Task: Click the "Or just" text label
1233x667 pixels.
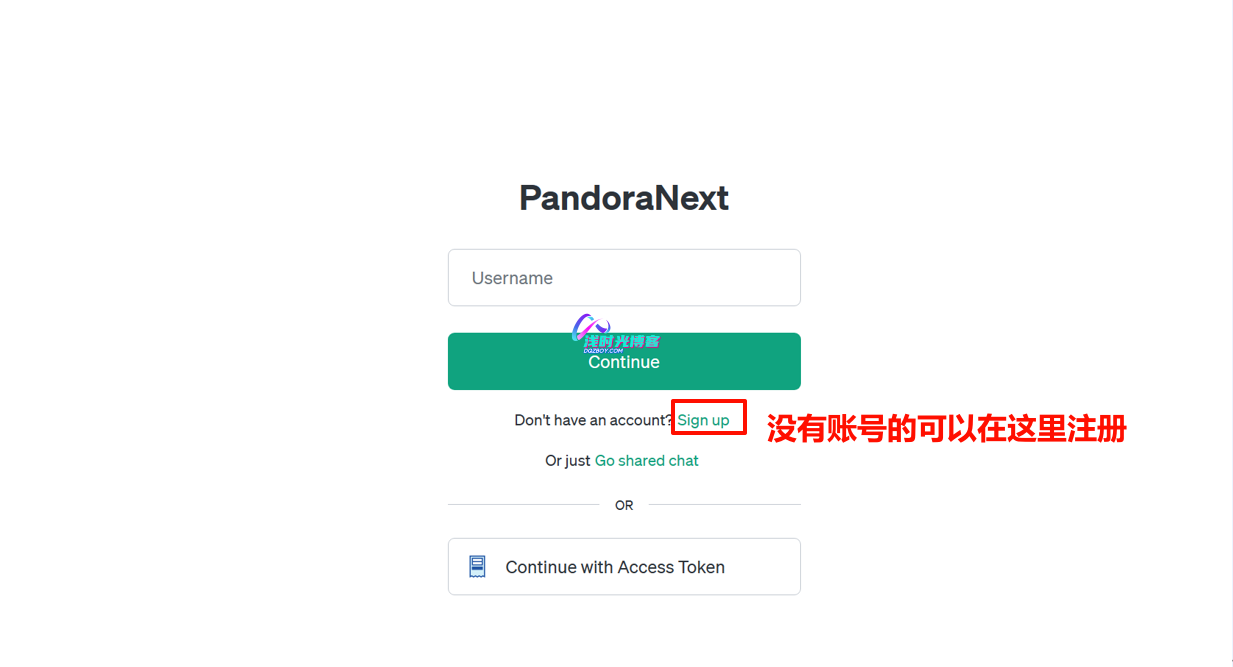Action: [x=567, y=461]
